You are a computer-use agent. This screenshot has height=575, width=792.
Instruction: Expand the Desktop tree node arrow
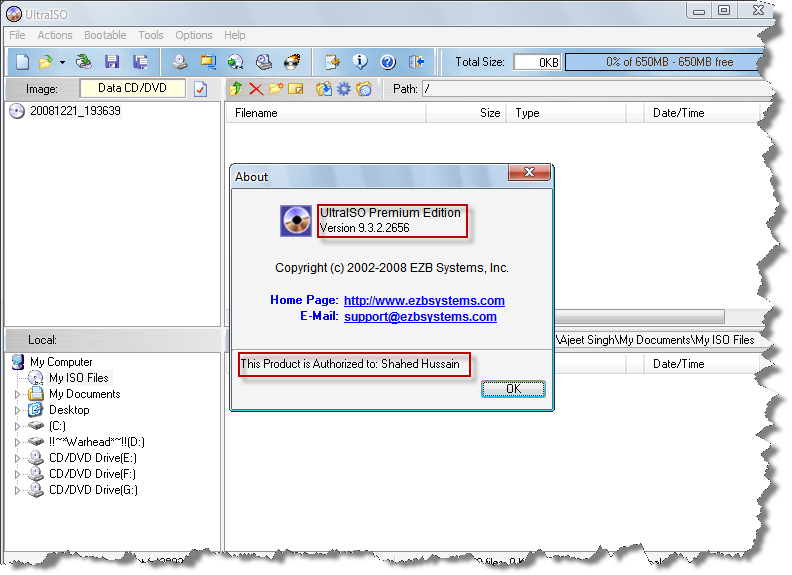tap(17, 410)
